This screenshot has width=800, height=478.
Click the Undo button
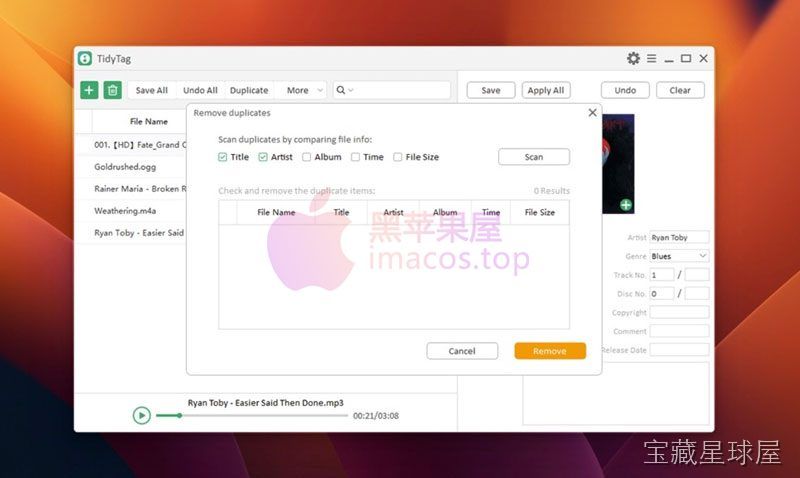coord(625,90)
